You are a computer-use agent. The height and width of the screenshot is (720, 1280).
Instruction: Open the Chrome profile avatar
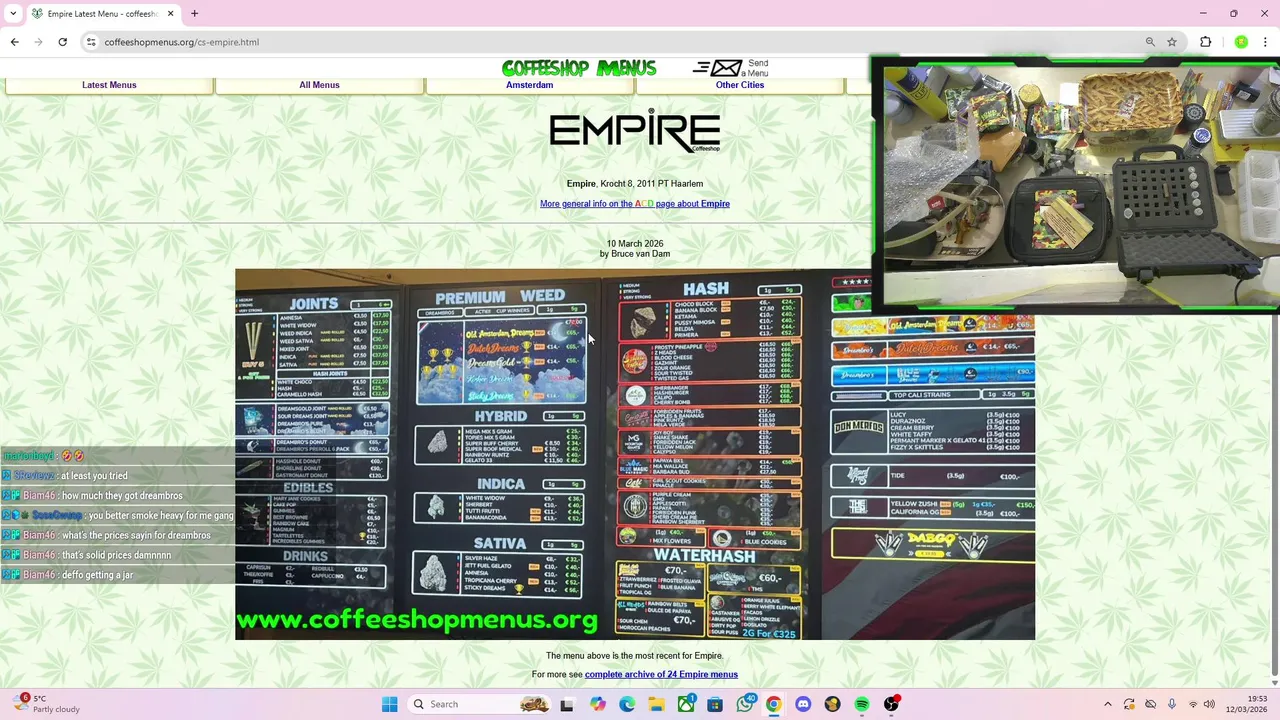pyautogui.click(x=1241, y=42)
